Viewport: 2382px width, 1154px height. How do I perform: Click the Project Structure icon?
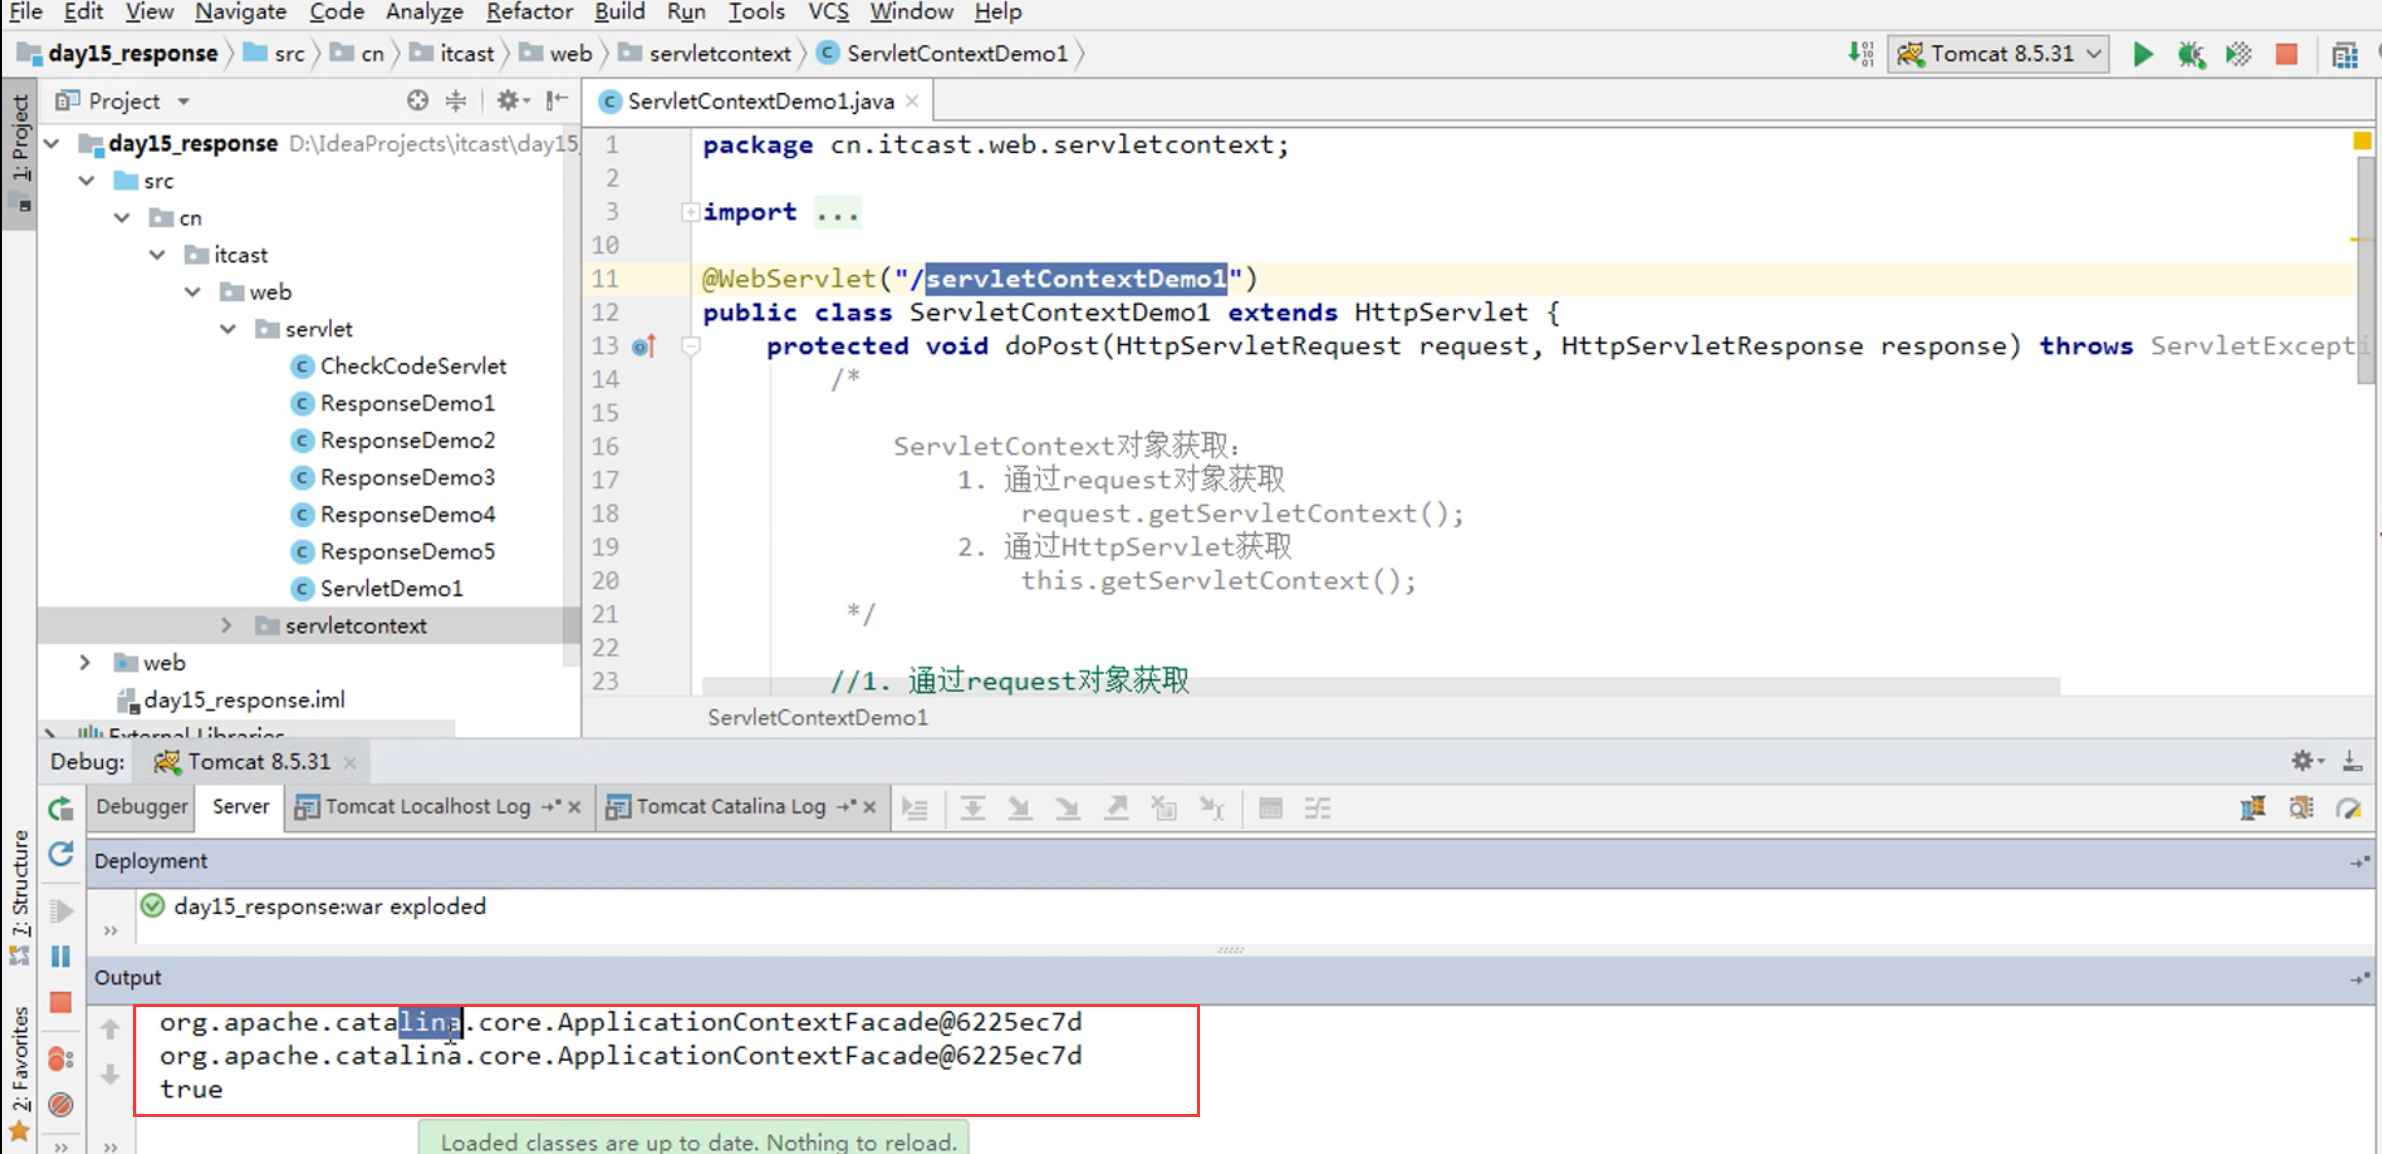click(2344, 54)
